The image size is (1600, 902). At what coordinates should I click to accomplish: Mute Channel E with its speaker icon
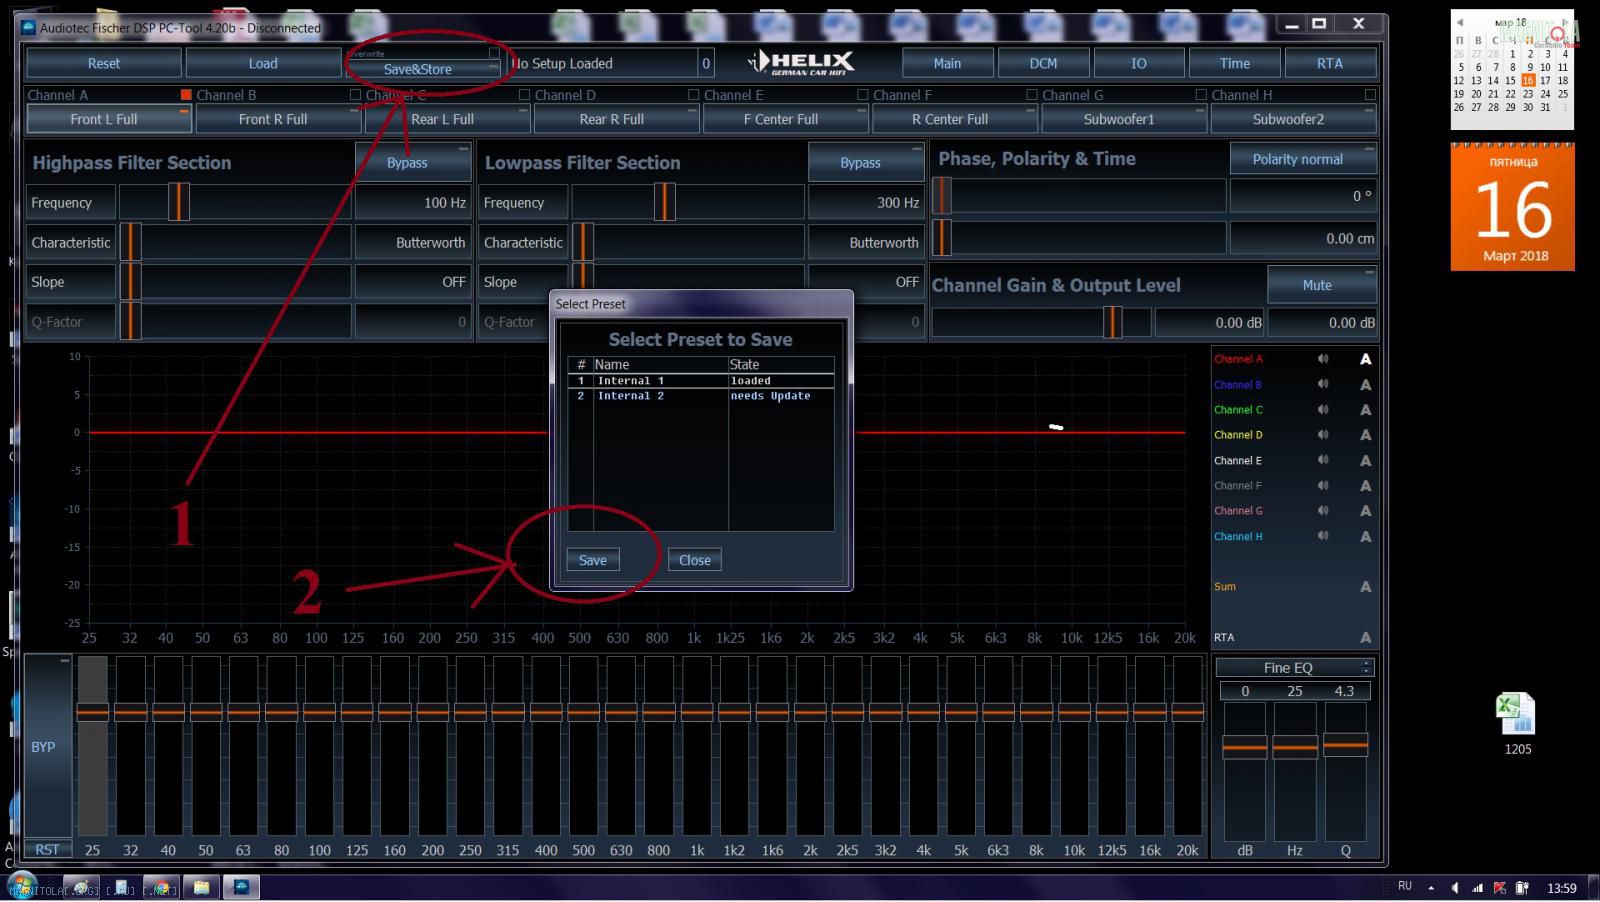tap(1323, 460)
